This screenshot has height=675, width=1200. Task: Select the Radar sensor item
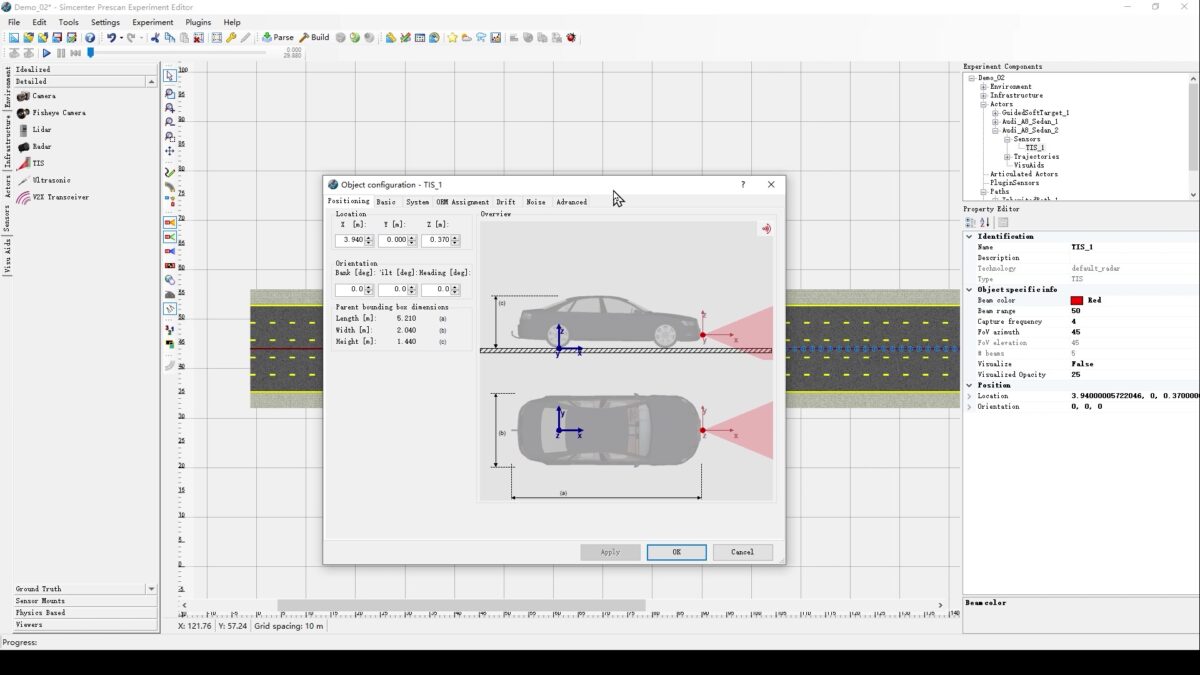(x=34, y=147)
